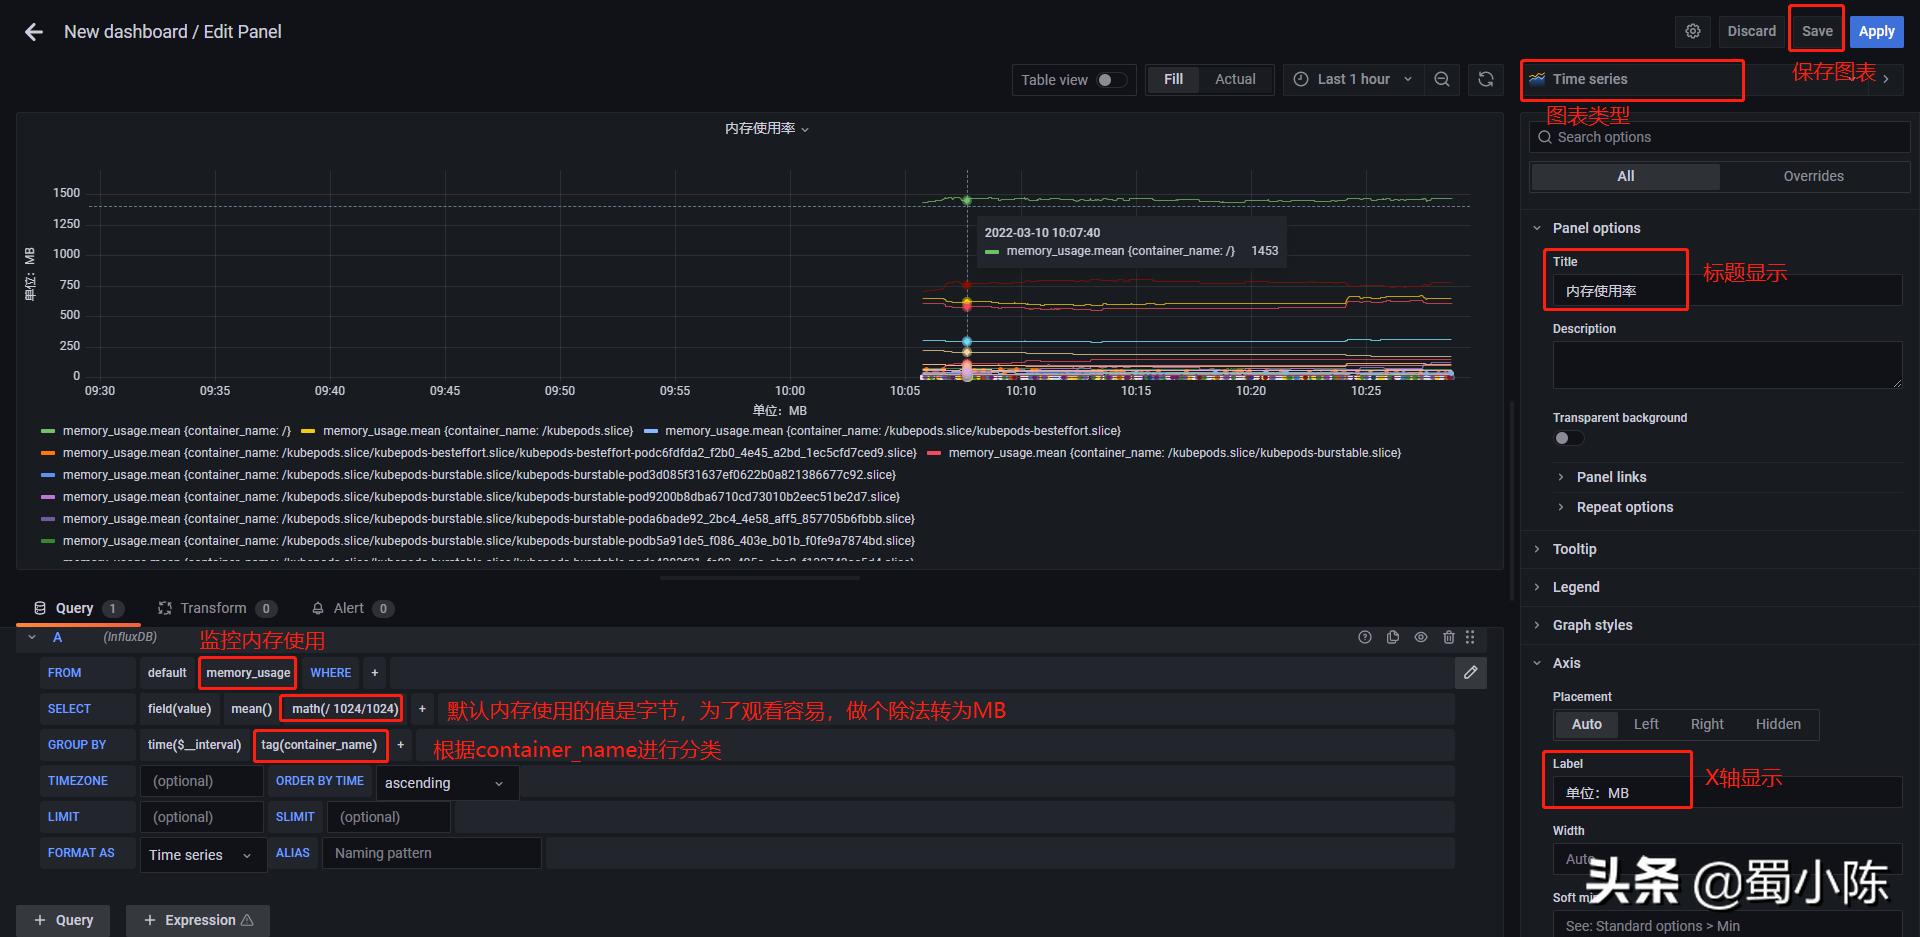Image resolution: width=1920 pixels, height=937 pixels.
Task: Apply the panel changes
Action: (1875, 31)
